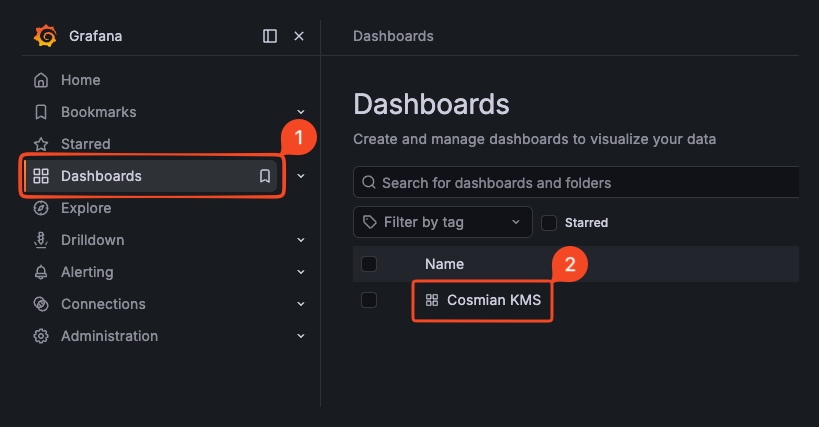Toggle the sidebar dock icon
Screen dimensions: 819x427
click(x=270, y=36)
